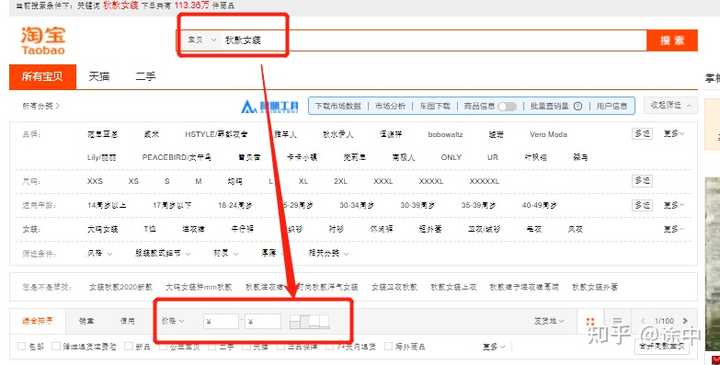Sort results by 信用
Image resolution: width=720 pixels, height=365 pixels.
128,321
